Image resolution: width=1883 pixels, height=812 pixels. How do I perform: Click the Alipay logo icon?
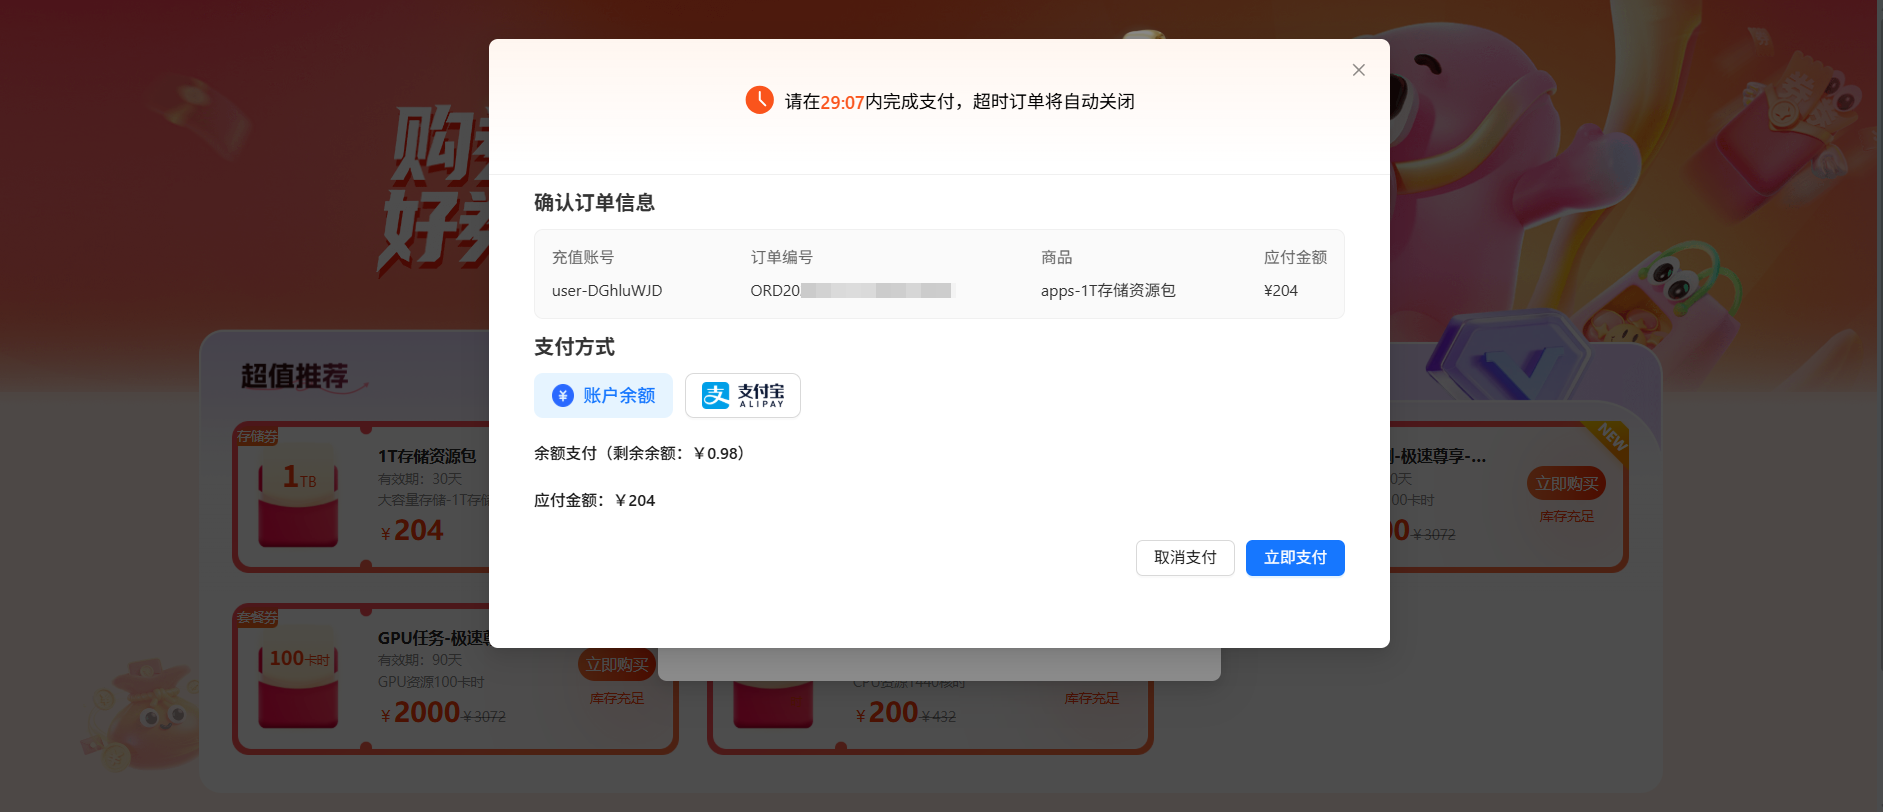point(715,396)
